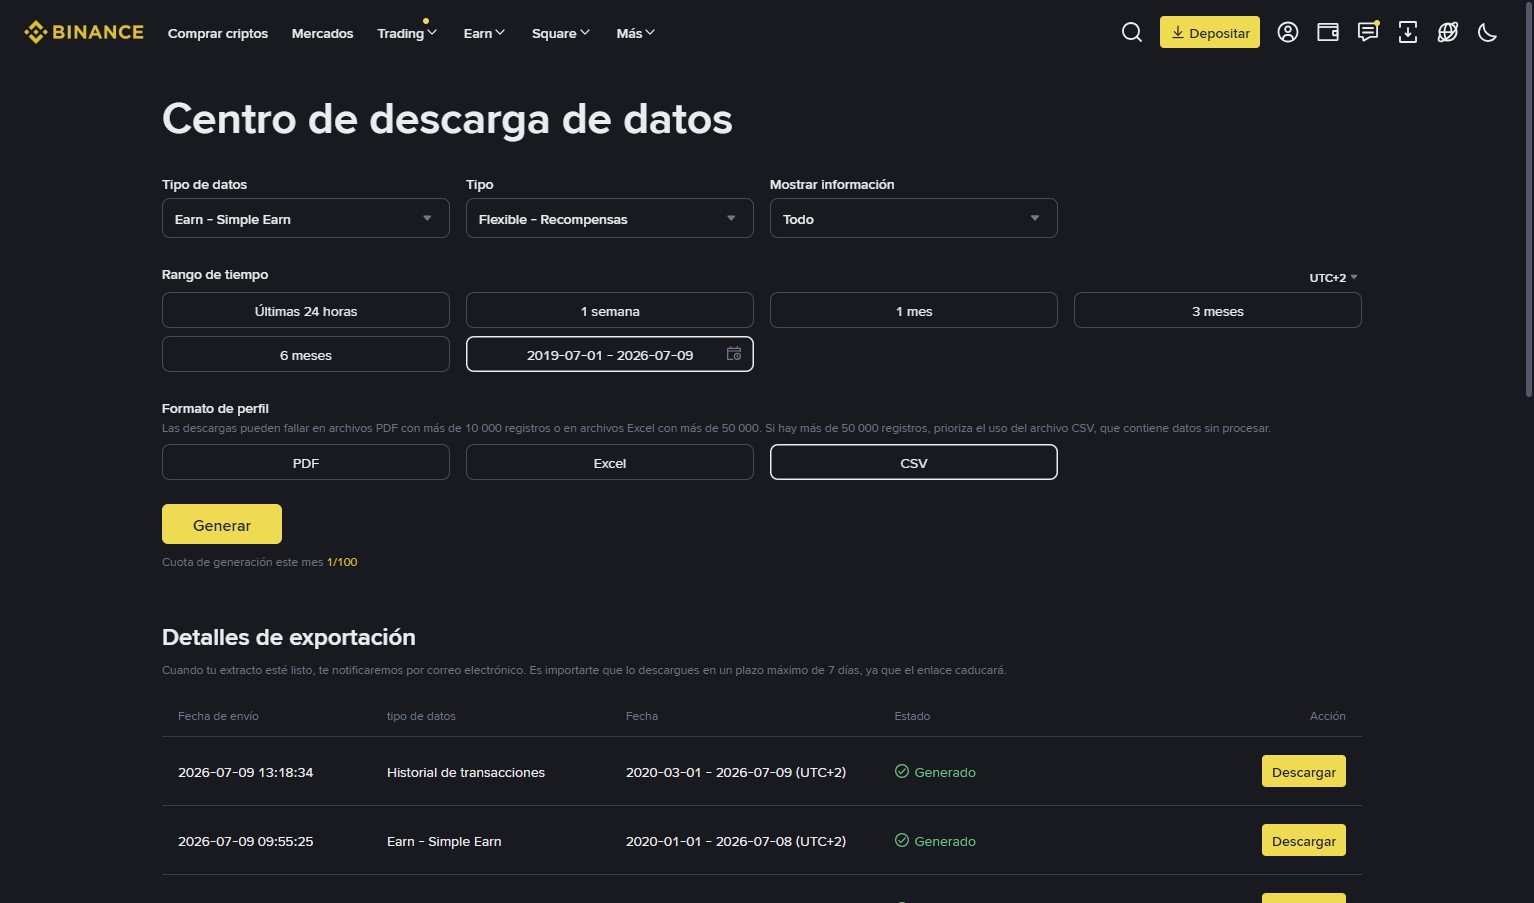Open the Tipo de datos dropdown
Screen dimensions: 1534x903
coord(306,218)
